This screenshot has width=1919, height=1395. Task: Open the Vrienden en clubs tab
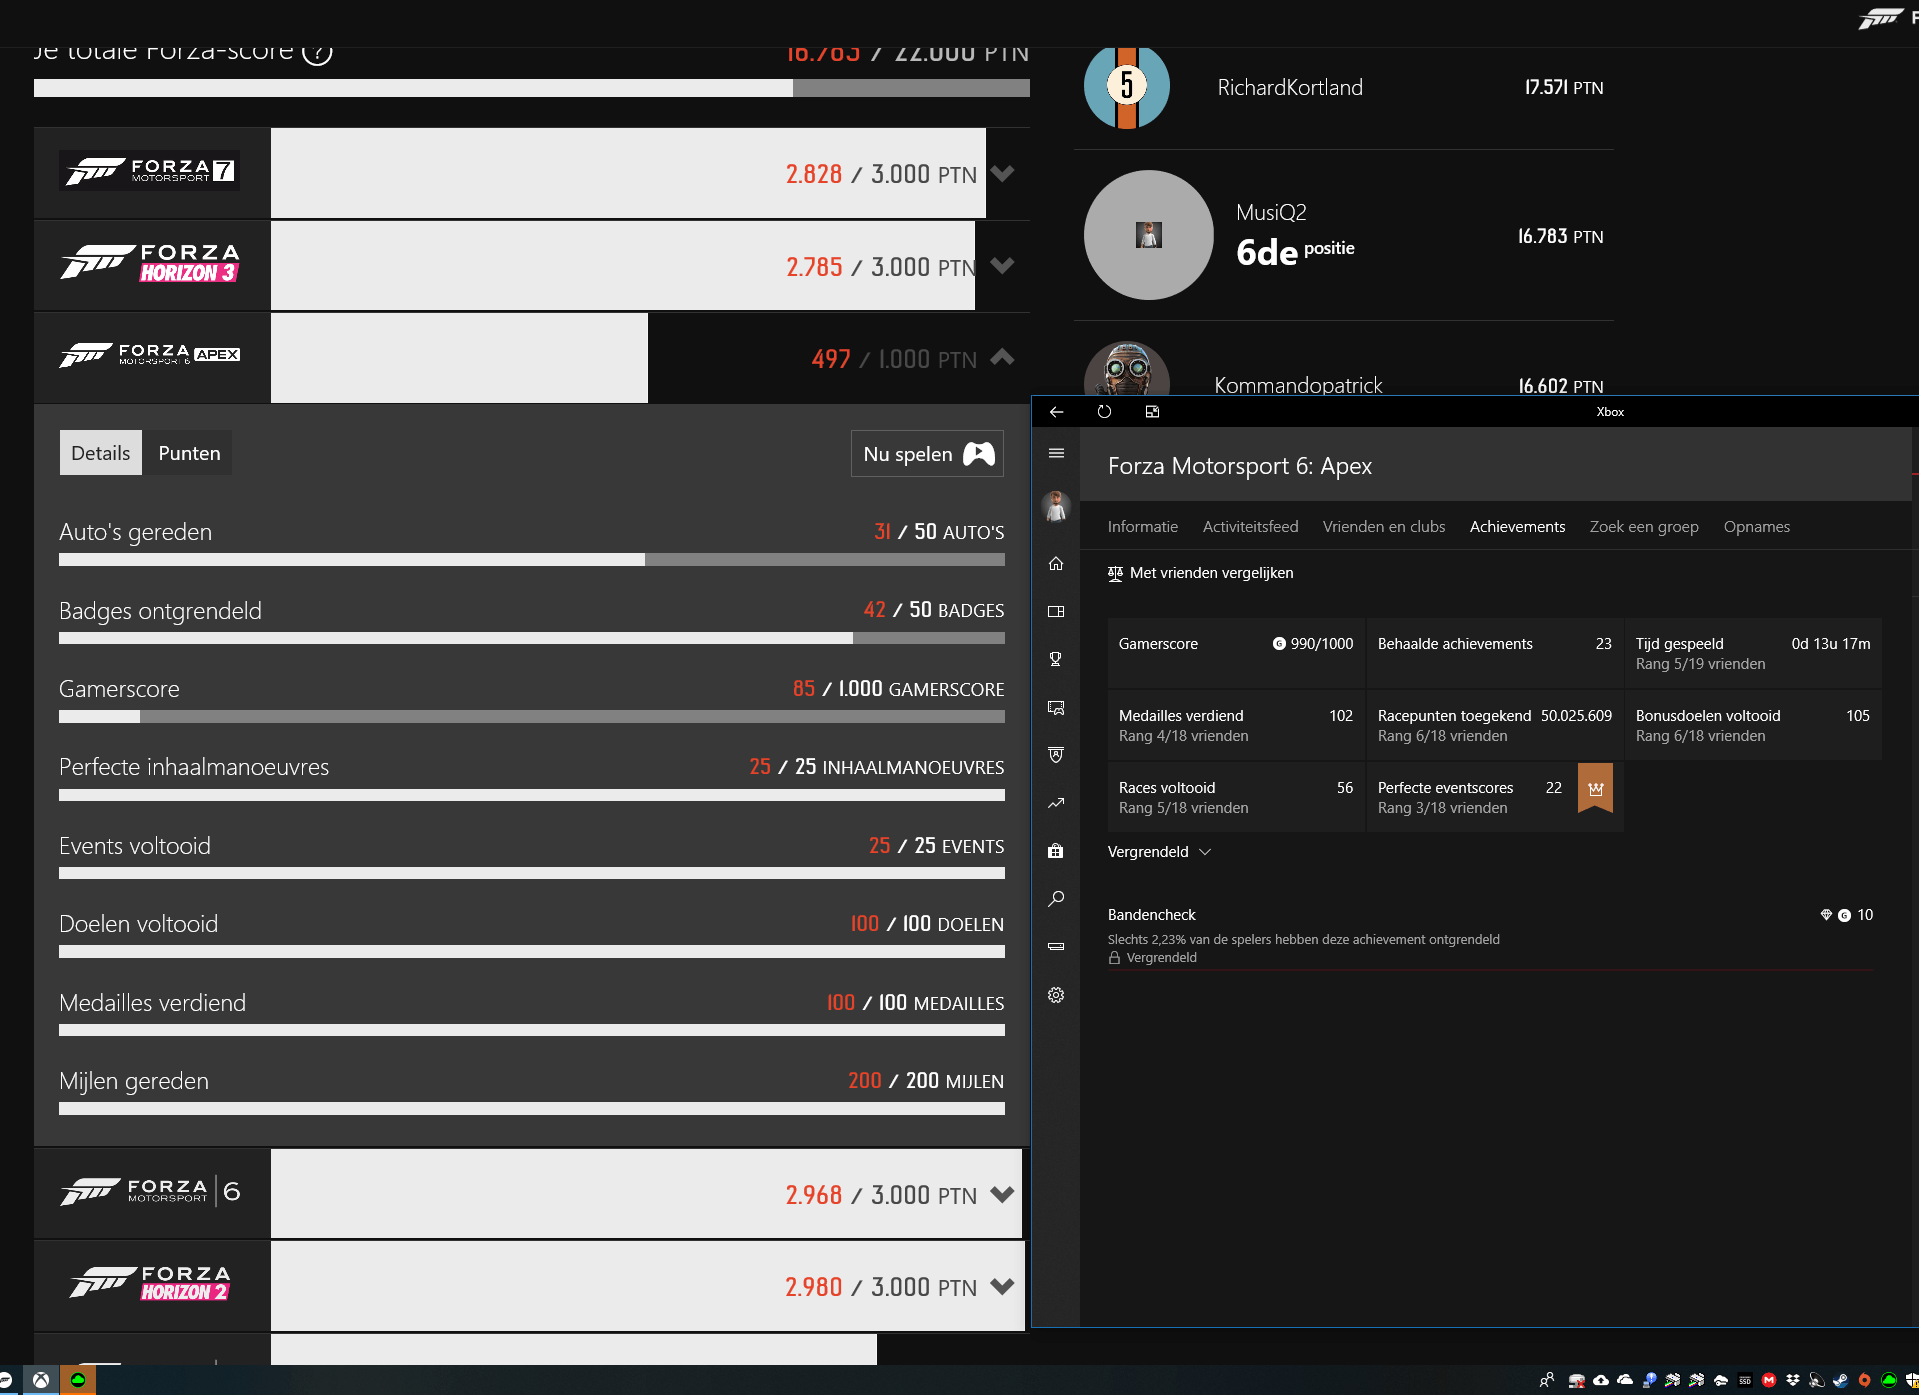click(x=1384, y=527)
